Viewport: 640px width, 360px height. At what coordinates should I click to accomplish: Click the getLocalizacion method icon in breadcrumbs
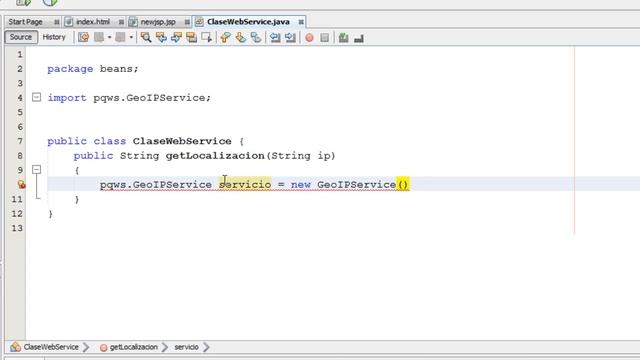[x=103, y=347]
